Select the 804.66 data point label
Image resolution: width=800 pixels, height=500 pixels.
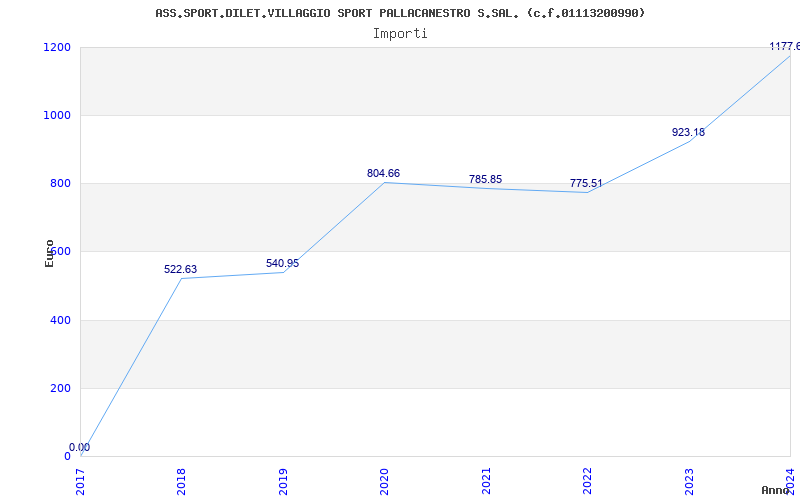tap(383, 173)
